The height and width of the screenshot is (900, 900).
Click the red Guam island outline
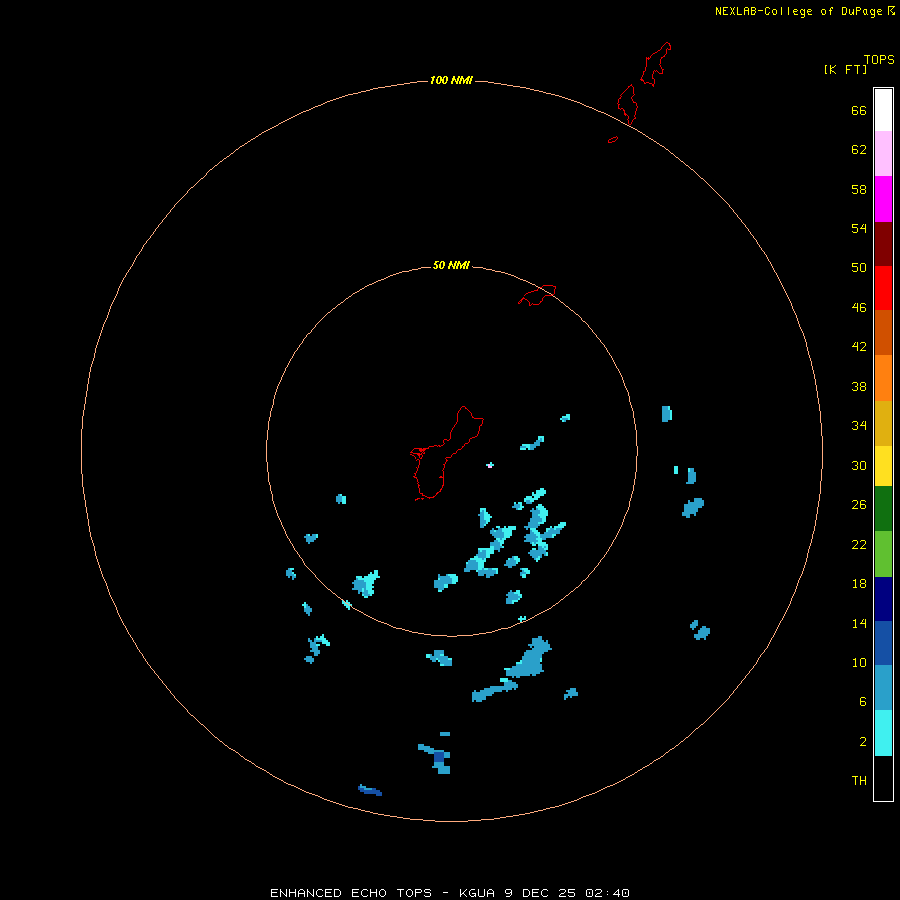point(447,453)
